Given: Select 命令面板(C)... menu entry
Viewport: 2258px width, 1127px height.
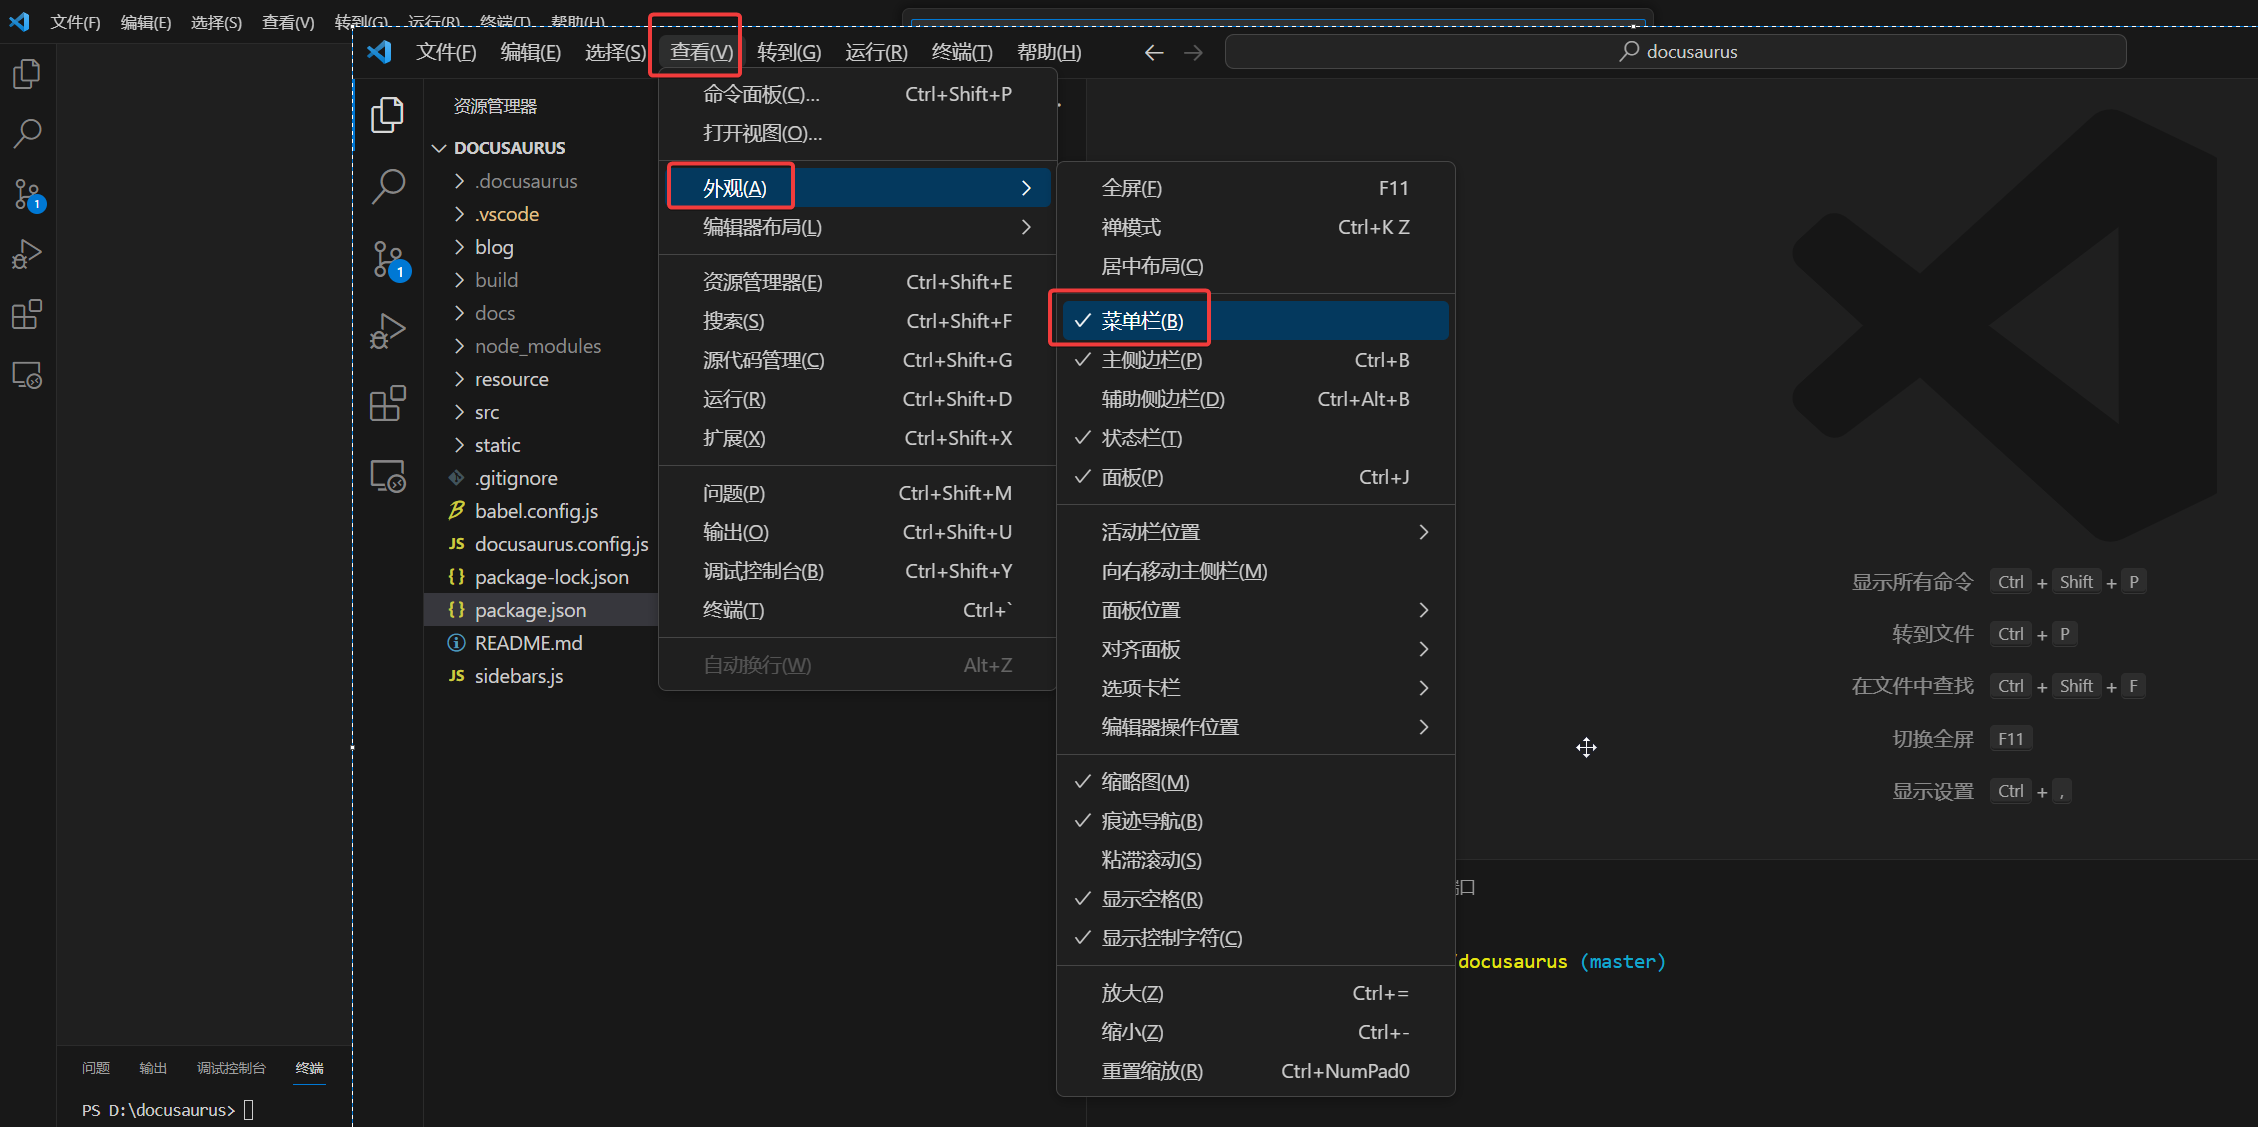Looking at the screenshot, I should click(x=858, y=94).
